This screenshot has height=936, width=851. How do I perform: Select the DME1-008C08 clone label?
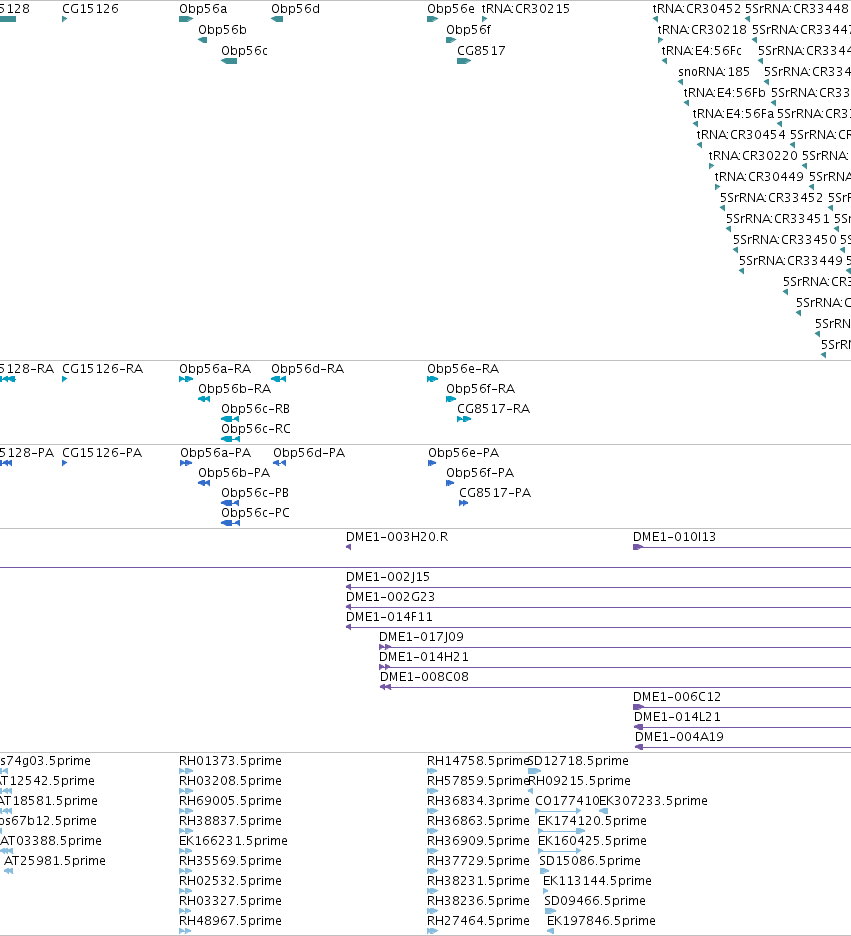pos(424,677)
